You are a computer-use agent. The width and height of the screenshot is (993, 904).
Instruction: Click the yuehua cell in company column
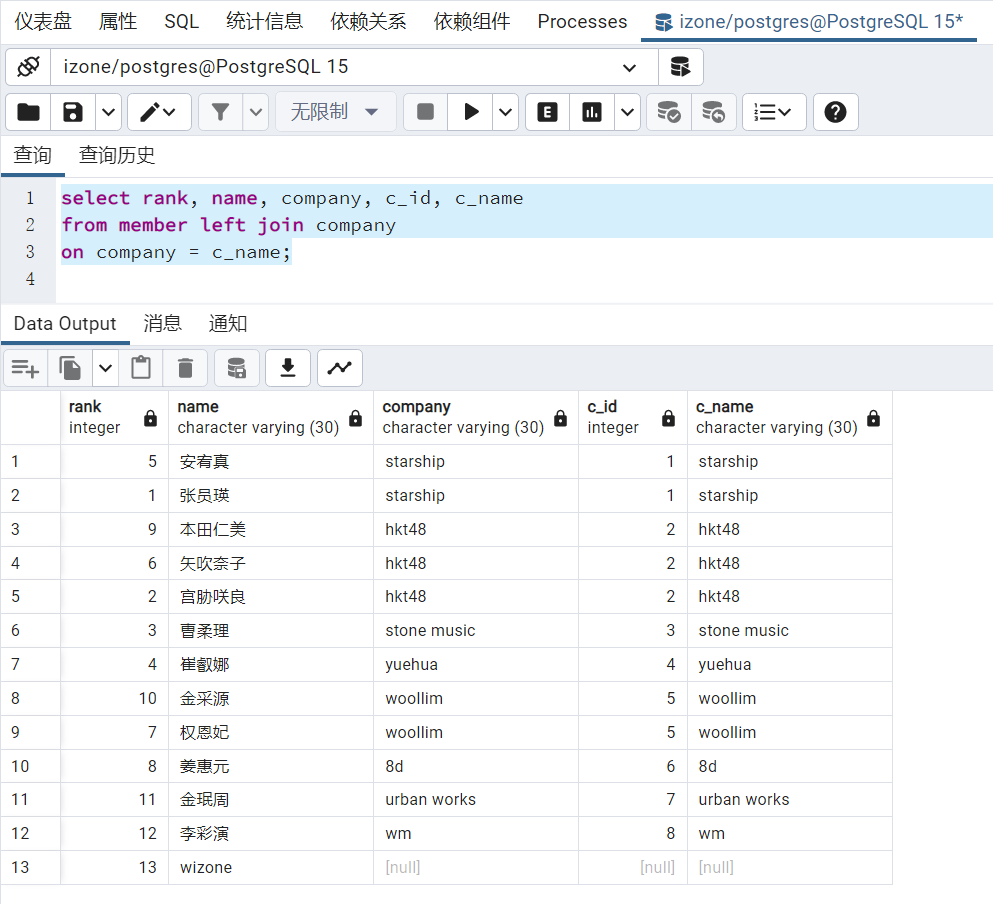click(x=476, y=665)
